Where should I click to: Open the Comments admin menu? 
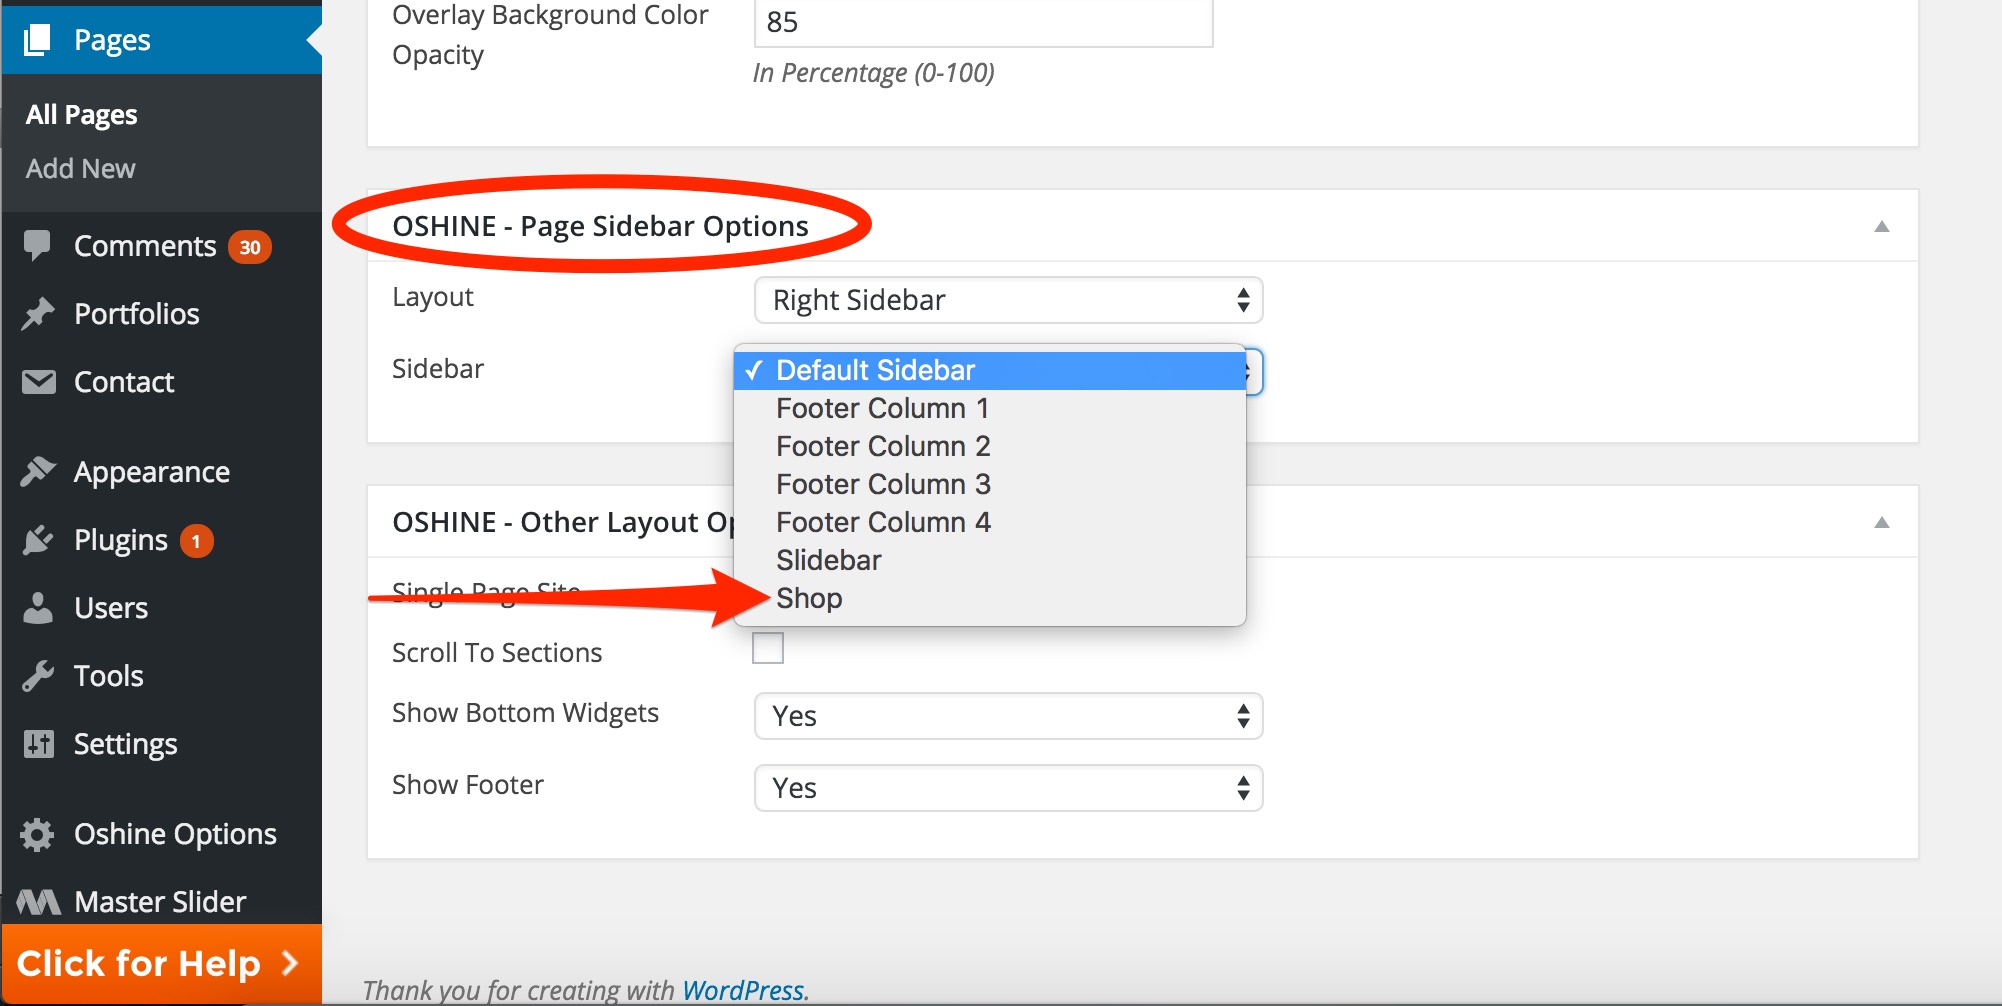(x=161, y=246)
